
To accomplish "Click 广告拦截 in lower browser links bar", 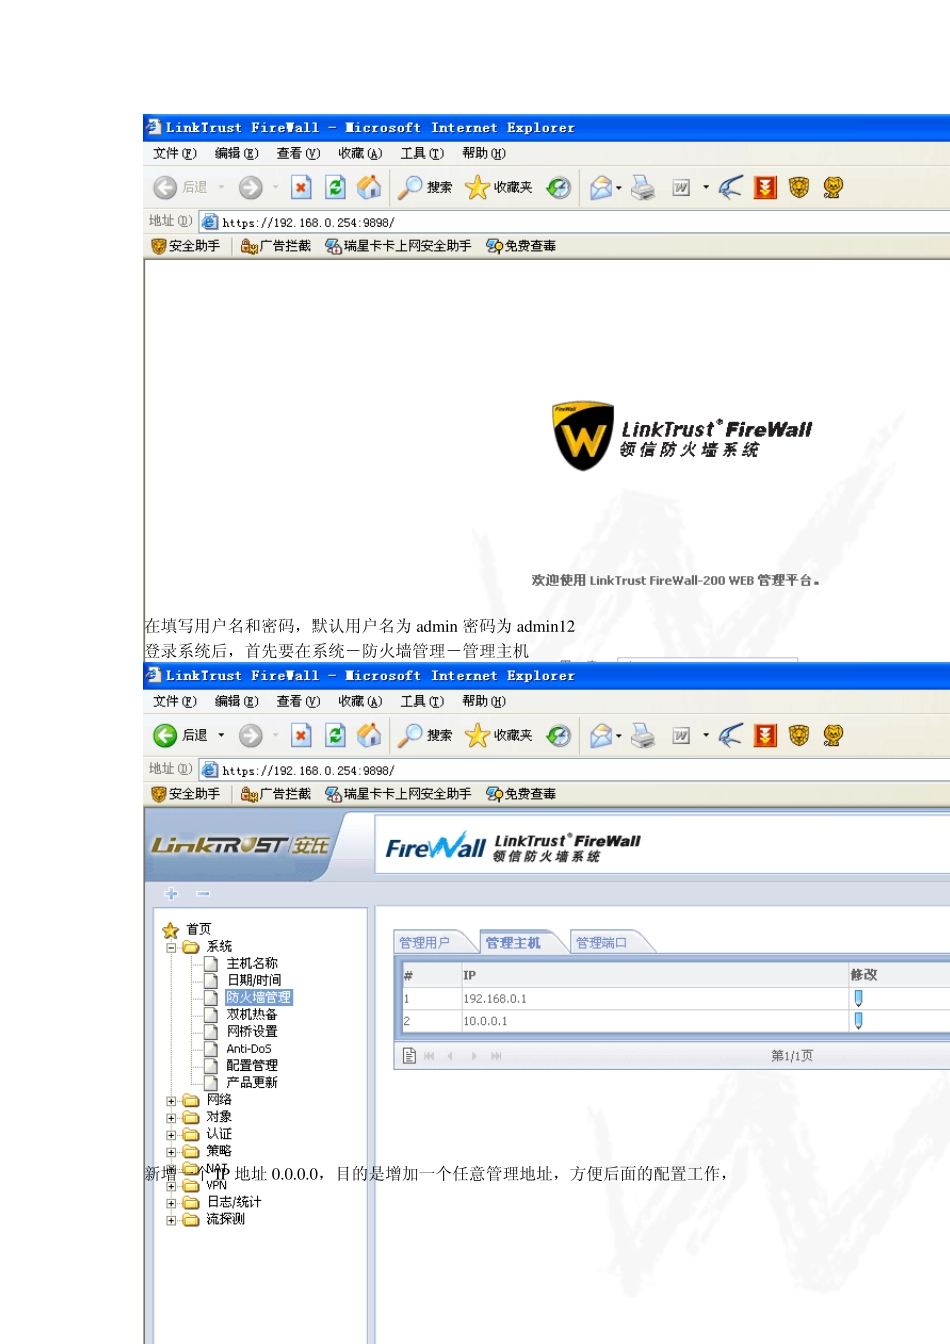I will 276,794.
